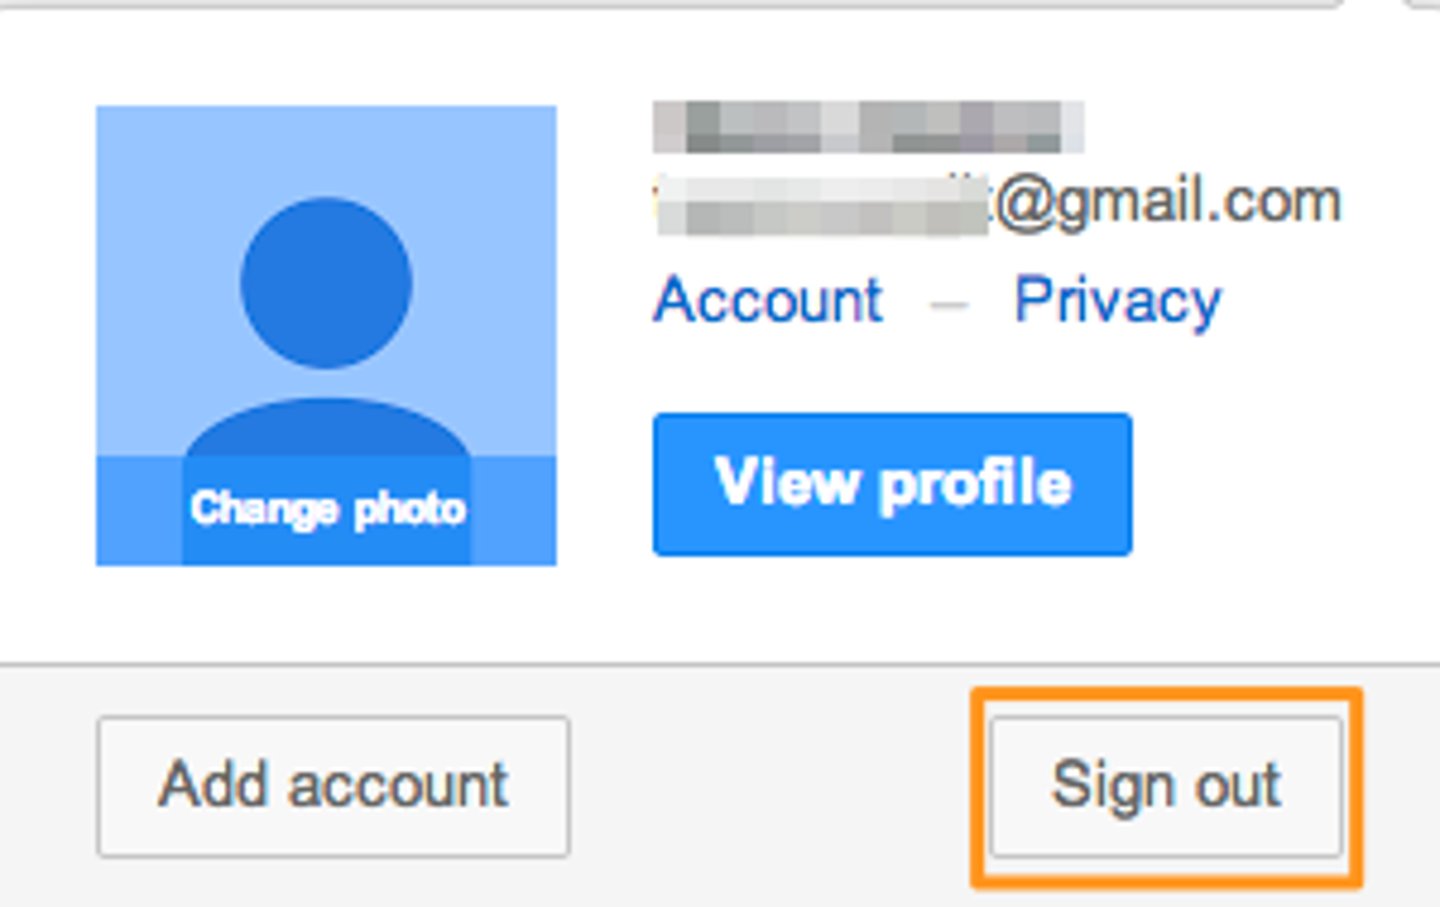Select the Change photo overlay on avatar

click(x=326, y=510)
